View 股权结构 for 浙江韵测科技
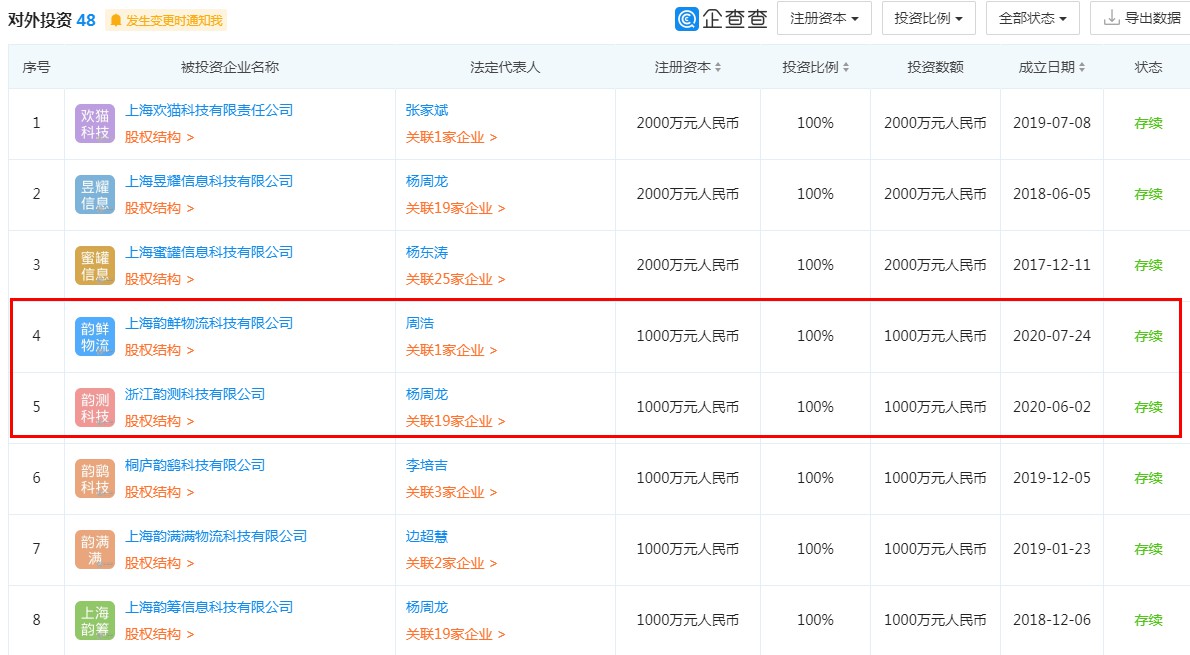 [159, 421]
